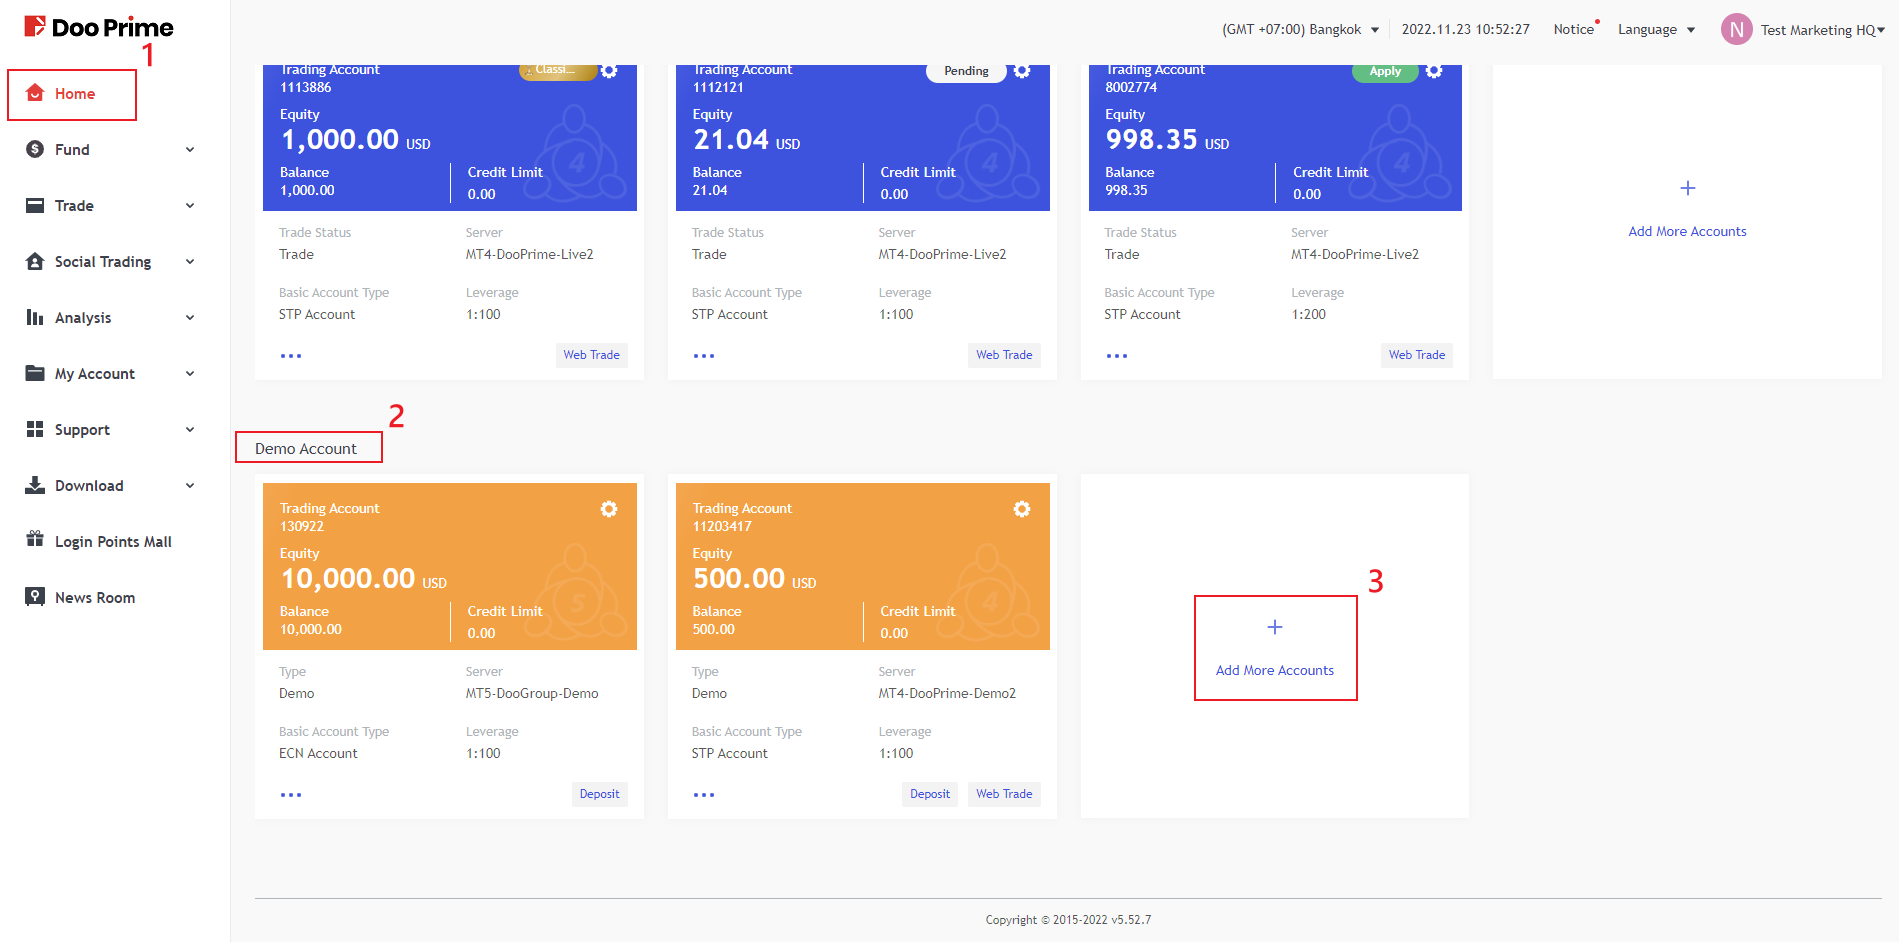The width and height of the screenshot is (1899, 942).
Task: Click plus icon to add demo account
Action: pos(1274,627)
